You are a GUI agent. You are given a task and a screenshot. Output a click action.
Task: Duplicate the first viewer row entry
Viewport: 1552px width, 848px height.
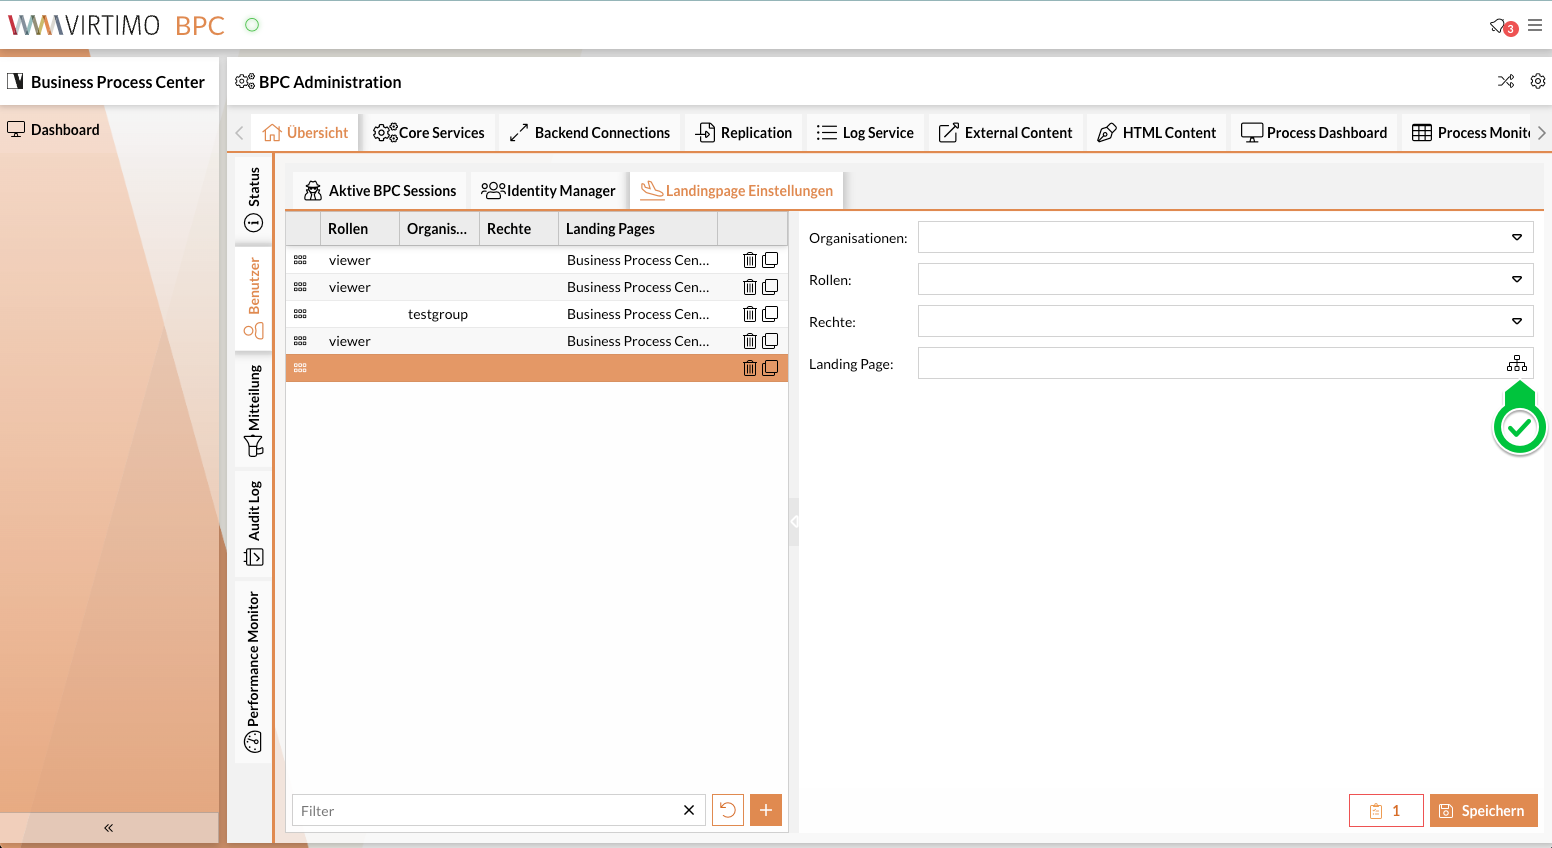770,260
